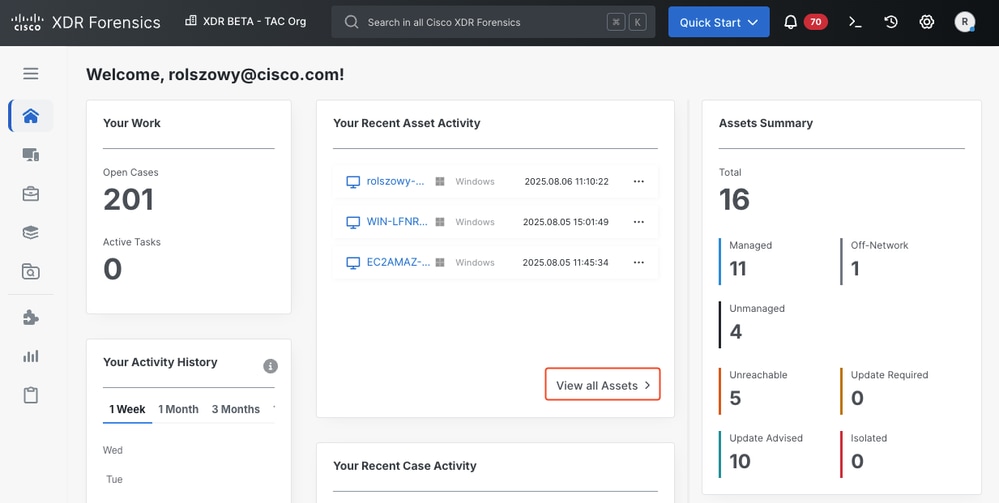Click the history clock icon in header
Image resolution: width=999 pixels, height=503 pixels.
coord(891,22)
